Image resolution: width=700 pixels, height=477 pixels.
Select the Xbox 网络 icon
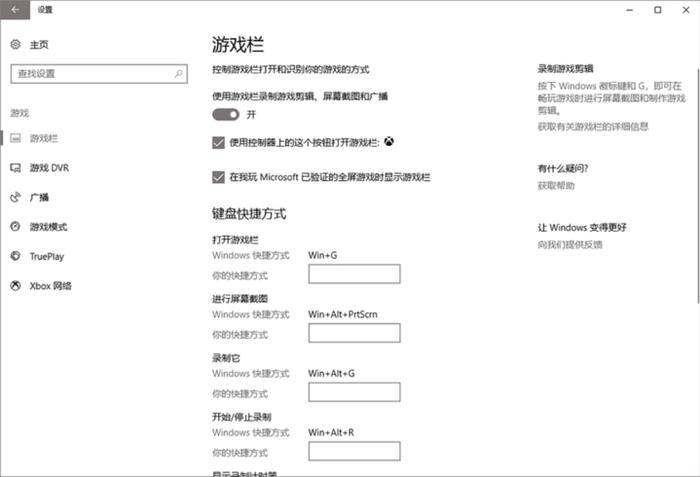pyautogui.click(x=16, y=285)
